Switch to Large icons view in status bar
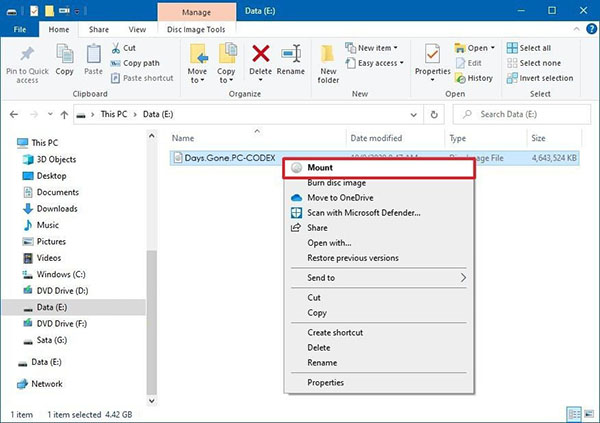This screenshot has height=423, width=600. (589, 414)
